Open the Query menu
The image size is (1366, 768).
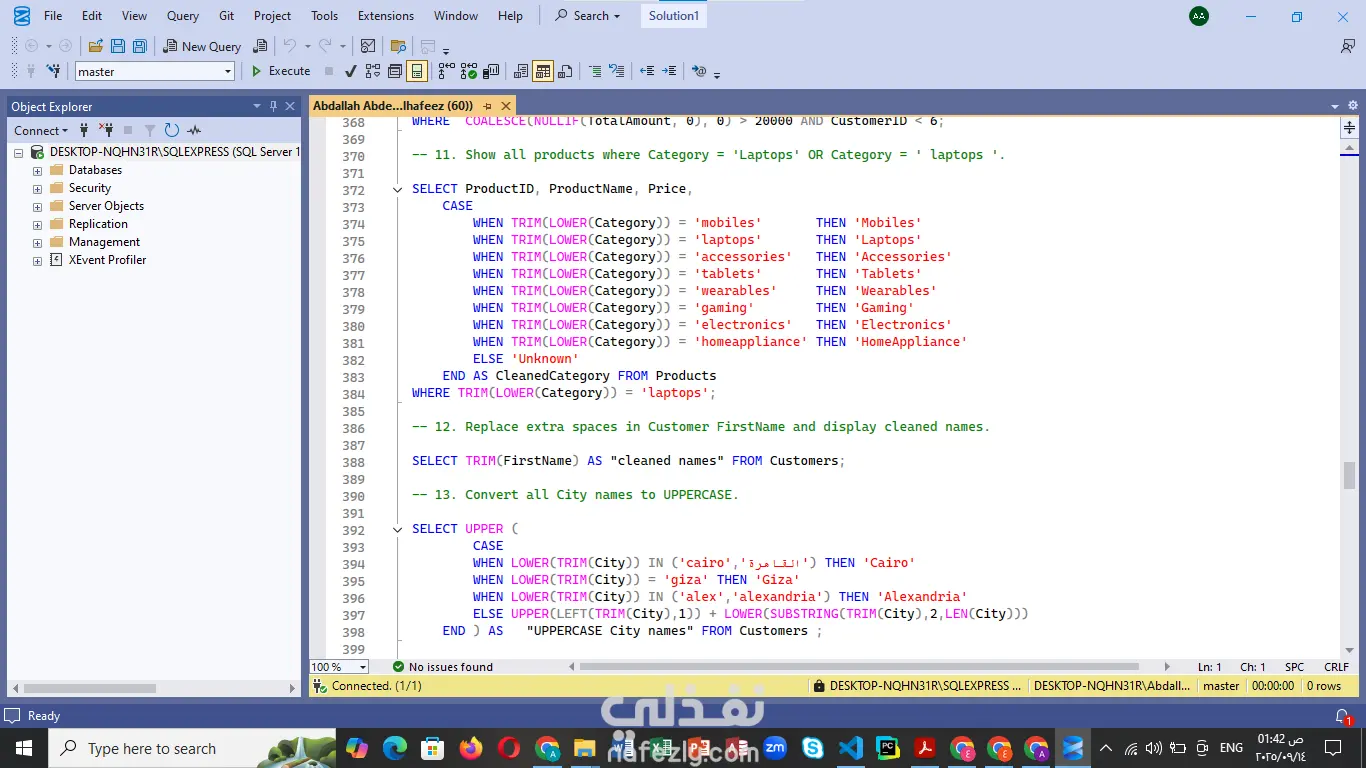coord(182,16)
